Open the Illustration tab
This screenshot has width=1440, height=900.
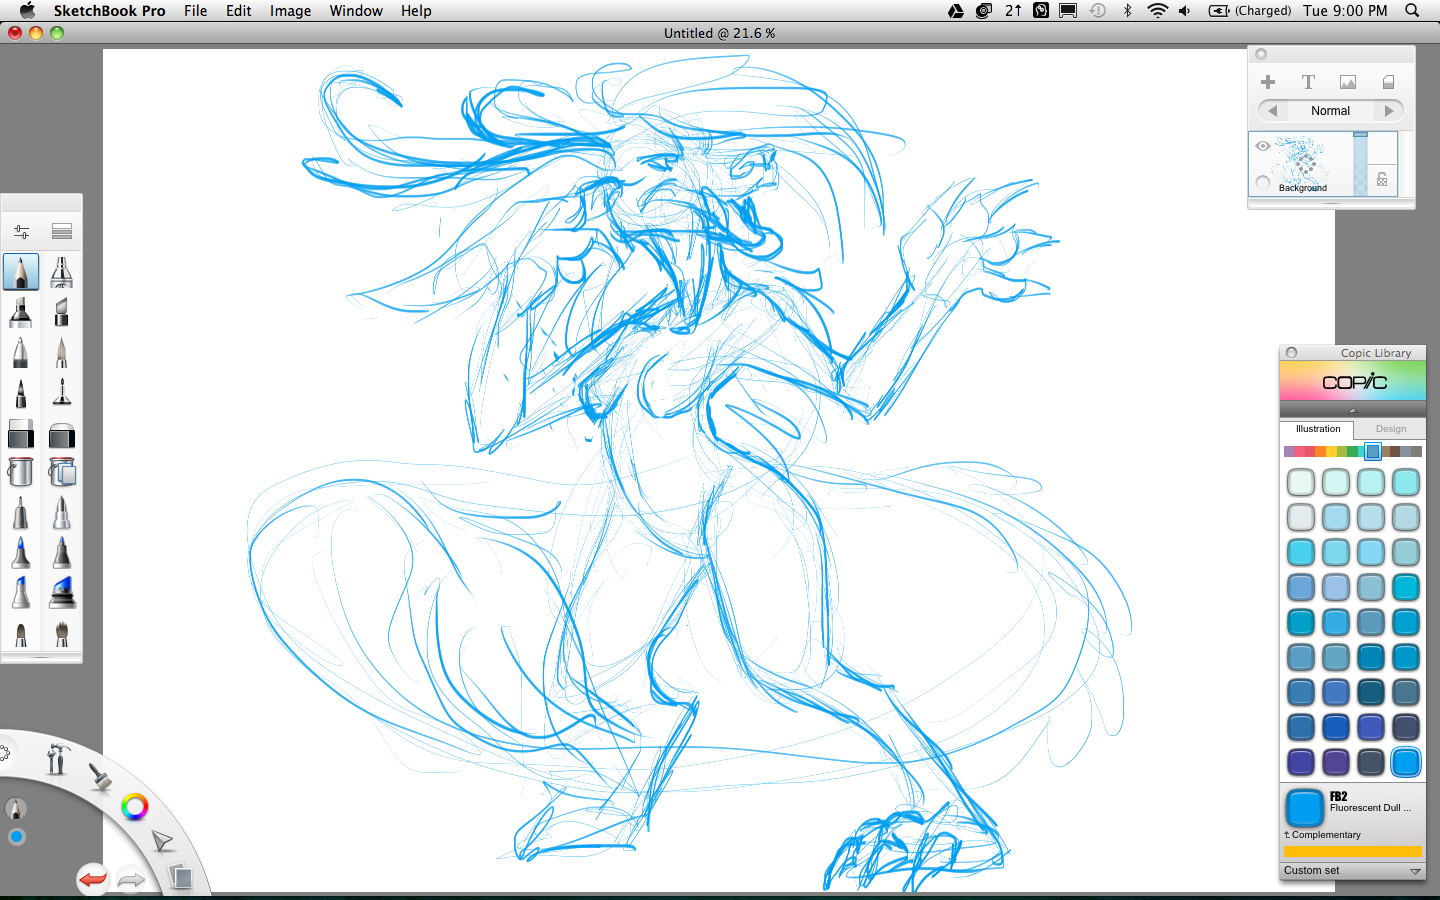click(x=1318, y=429)
